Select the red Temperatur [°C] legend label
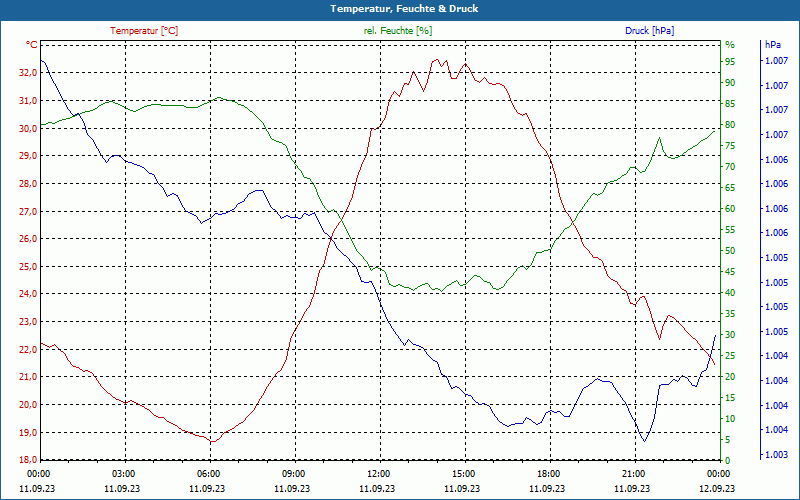This screenshot has height=500, width=800. [x=144, y=31]
